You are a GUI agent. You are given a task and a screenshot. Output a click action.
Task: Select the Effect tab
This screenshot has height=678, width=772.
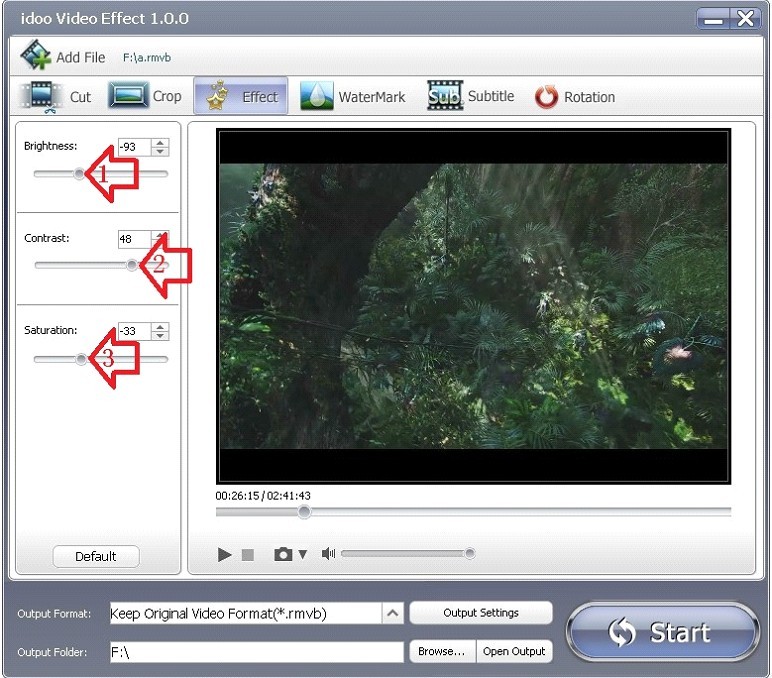[x=240, y=96]
